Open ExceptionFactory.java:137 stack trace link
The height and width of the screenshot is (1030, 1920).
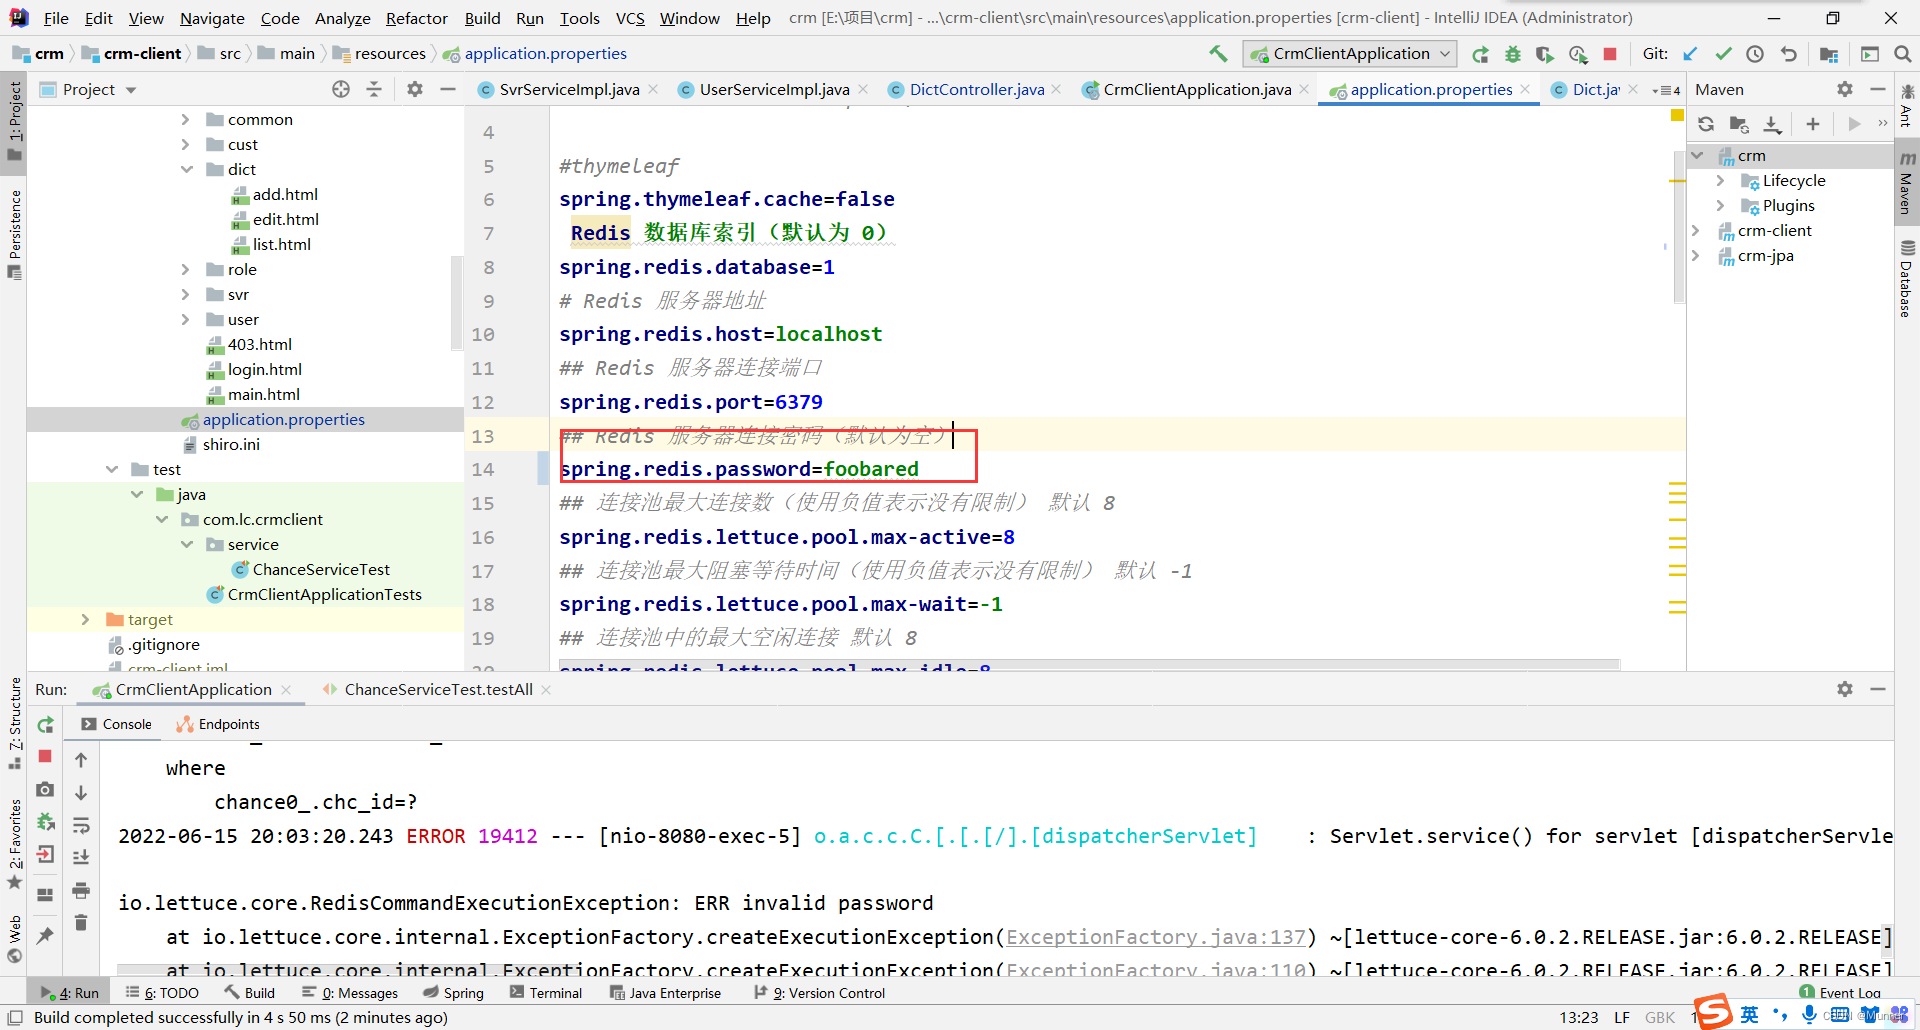click(x=1156, y=937)
